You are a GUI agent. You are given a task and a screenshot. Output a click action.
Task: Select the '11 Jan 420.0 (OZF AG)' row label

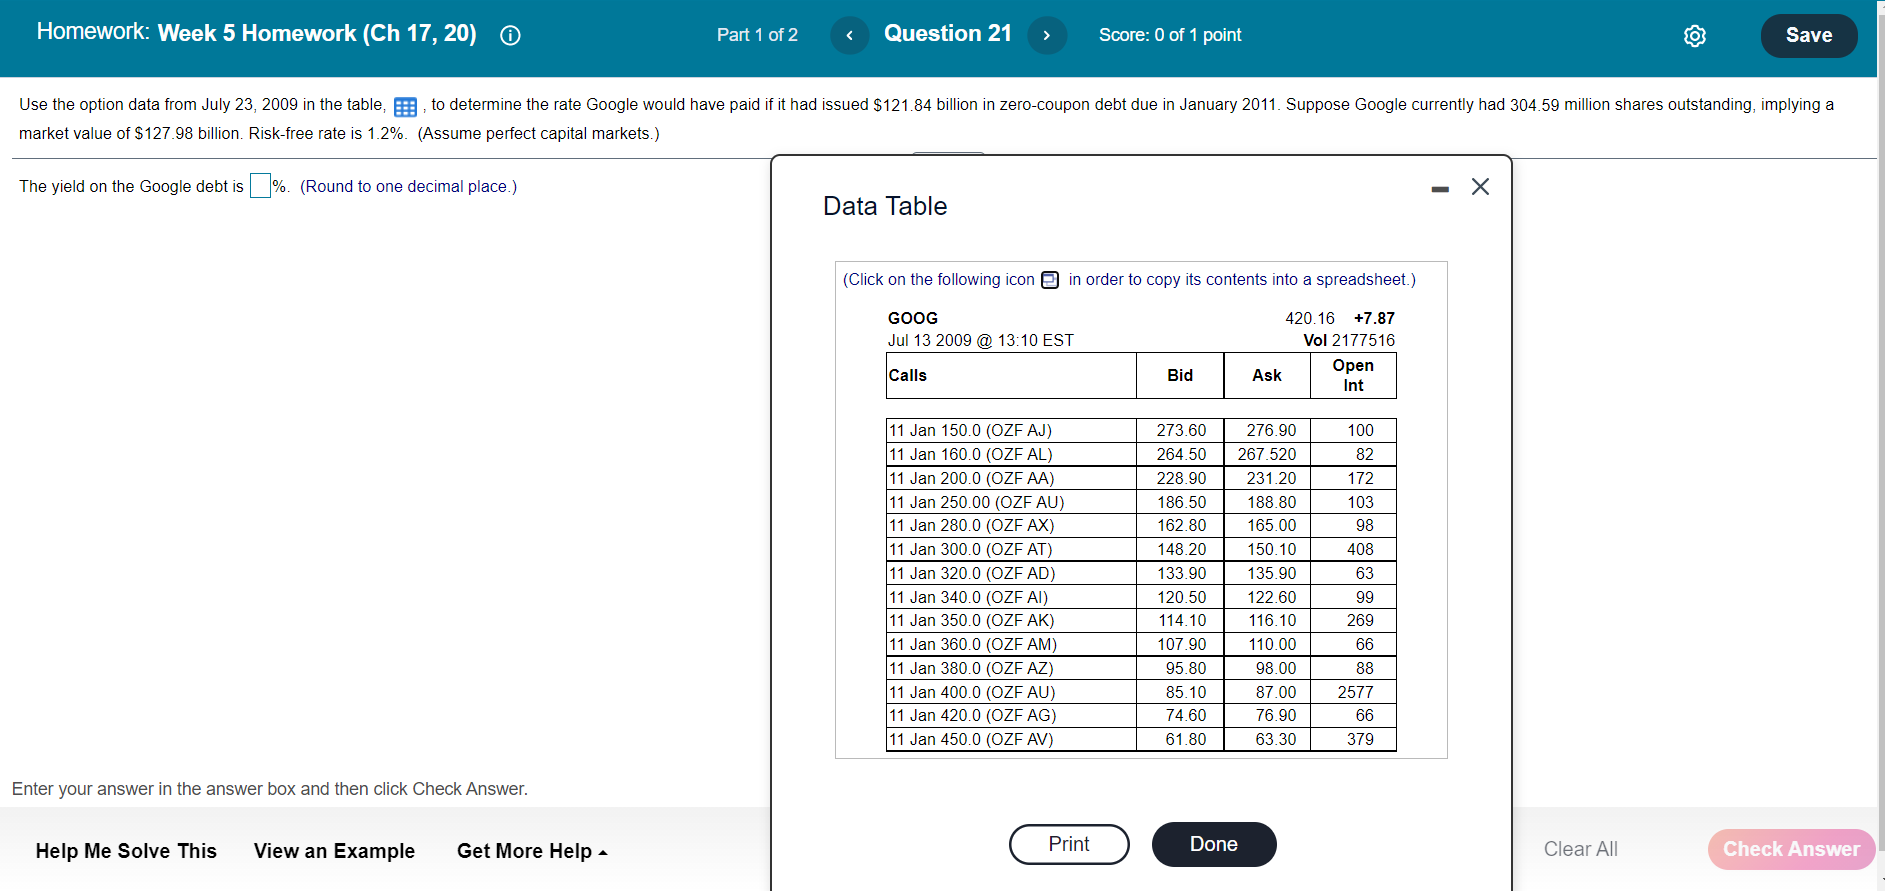click(x=972, y=716)
